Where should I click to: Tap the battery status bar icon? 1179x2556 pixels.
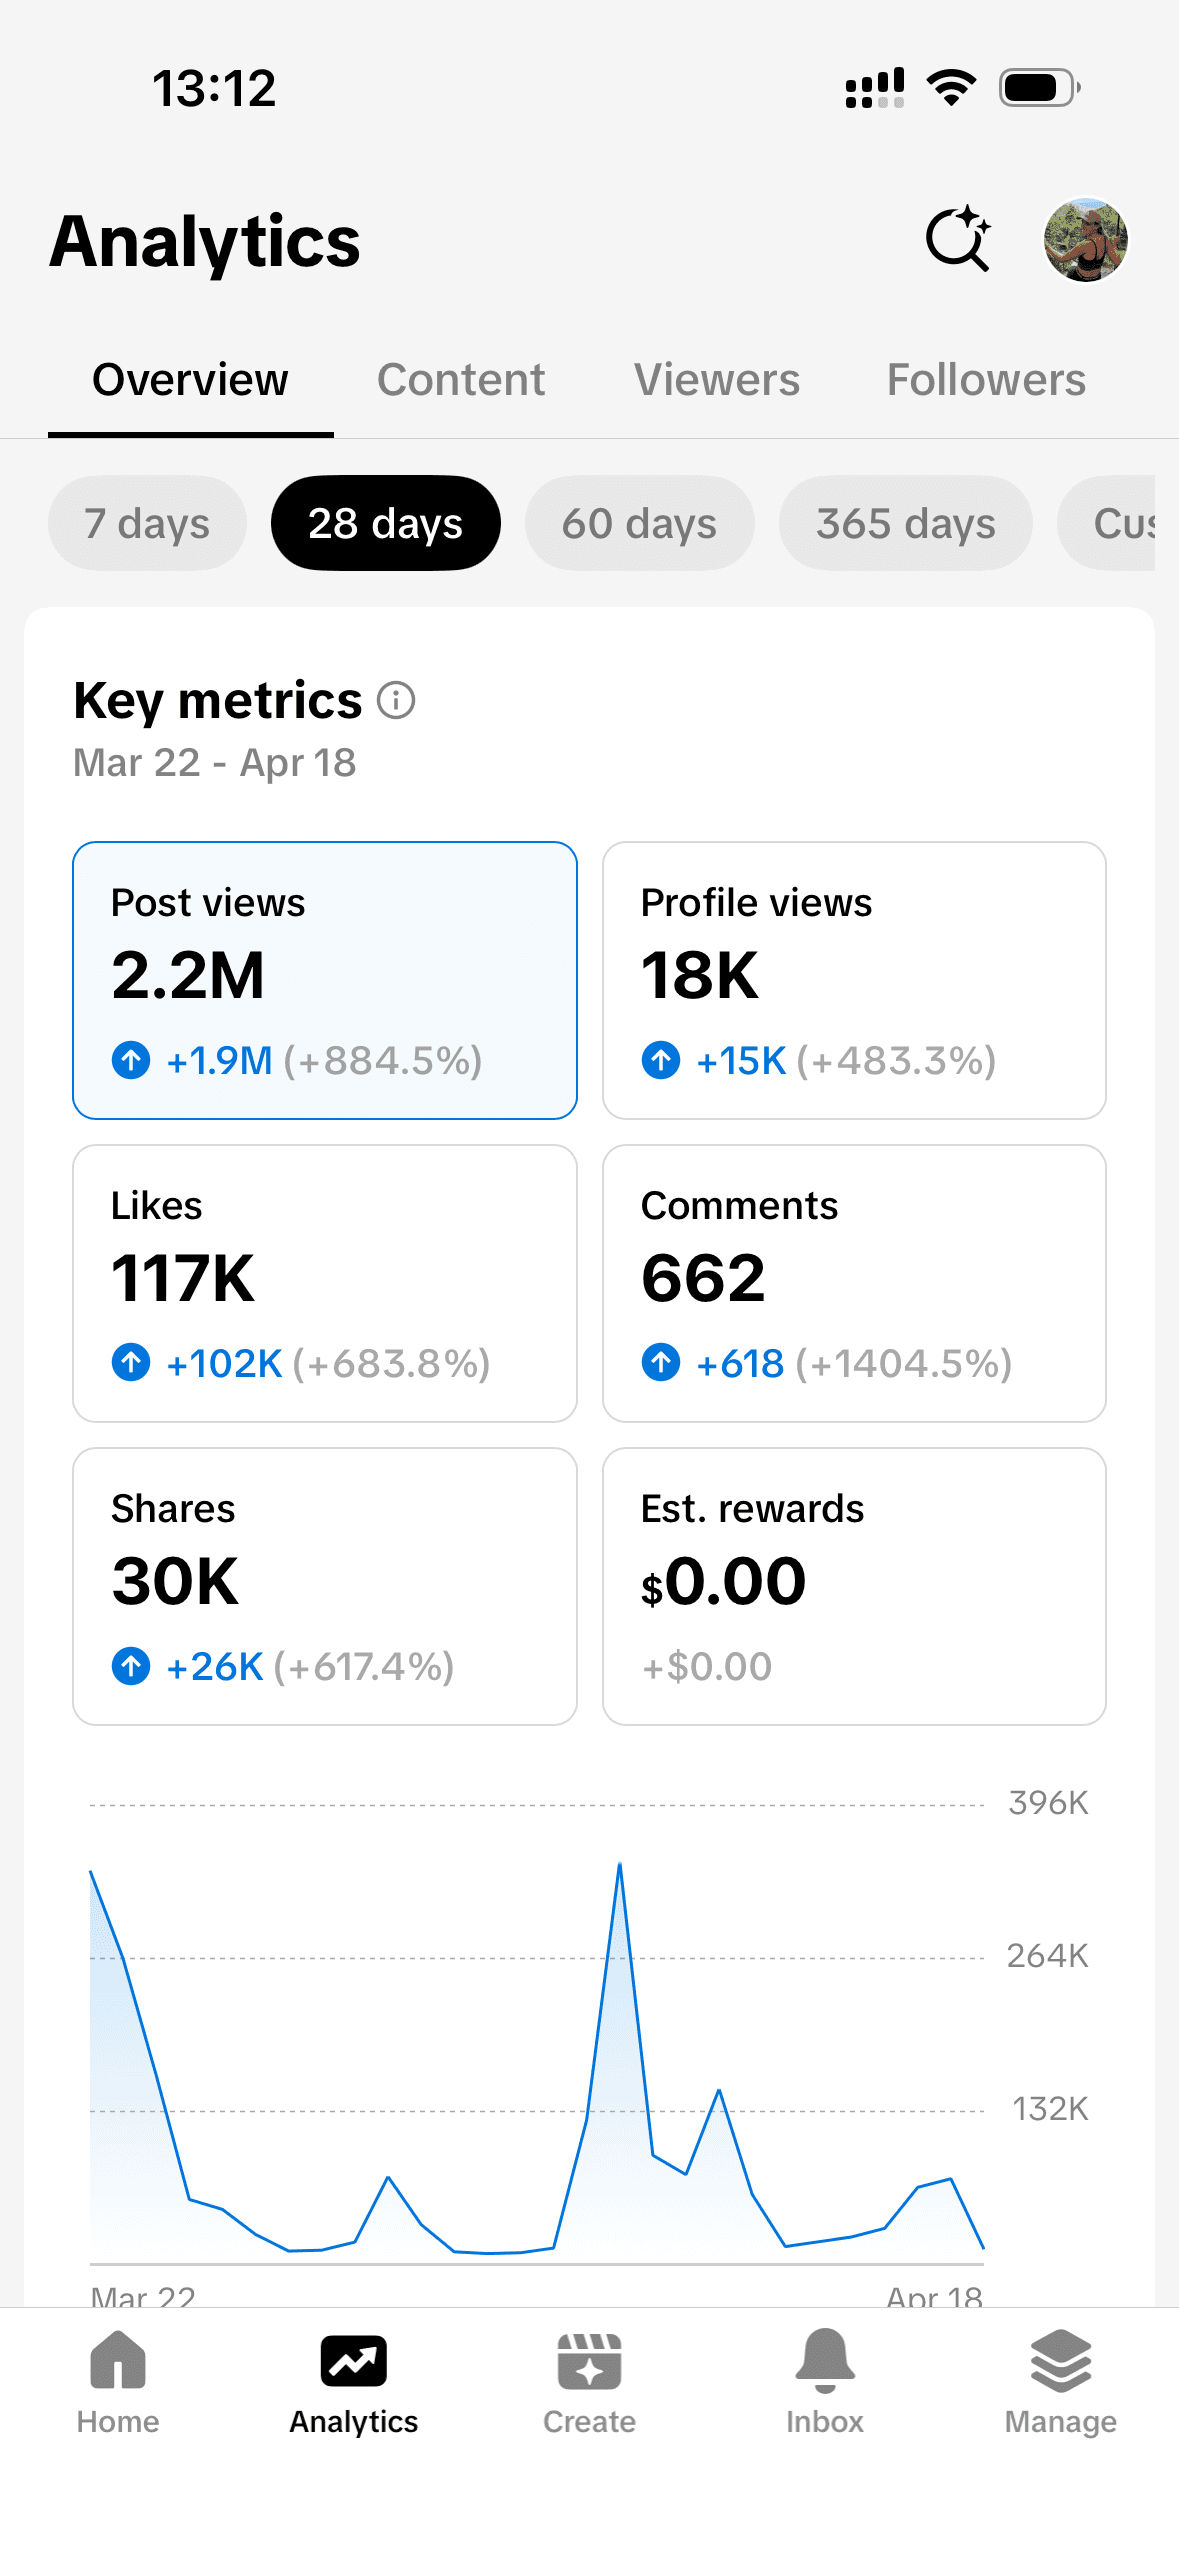coord(1040,88)
